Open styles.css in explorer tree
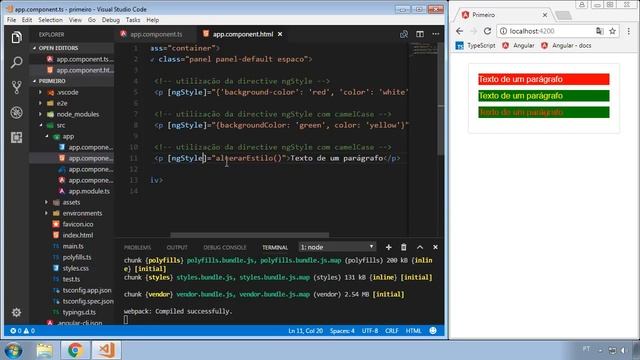Image resolution: width=640 pixels, height=360 pixels. coord(76,269)
